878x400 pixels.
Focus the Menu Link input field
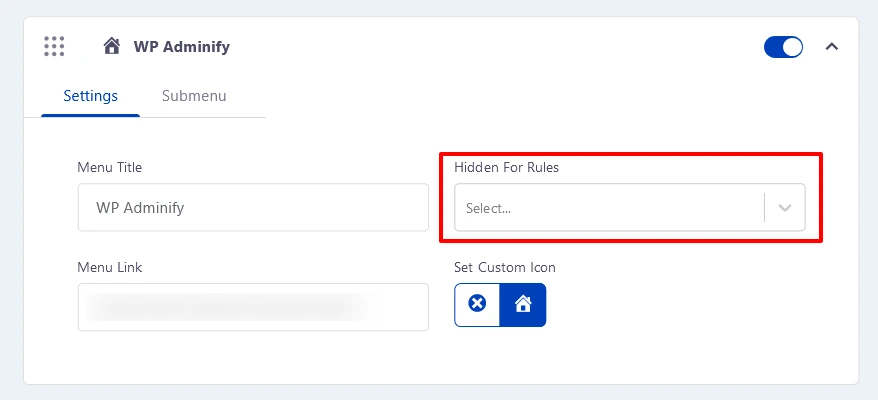(x=253, y=307)
